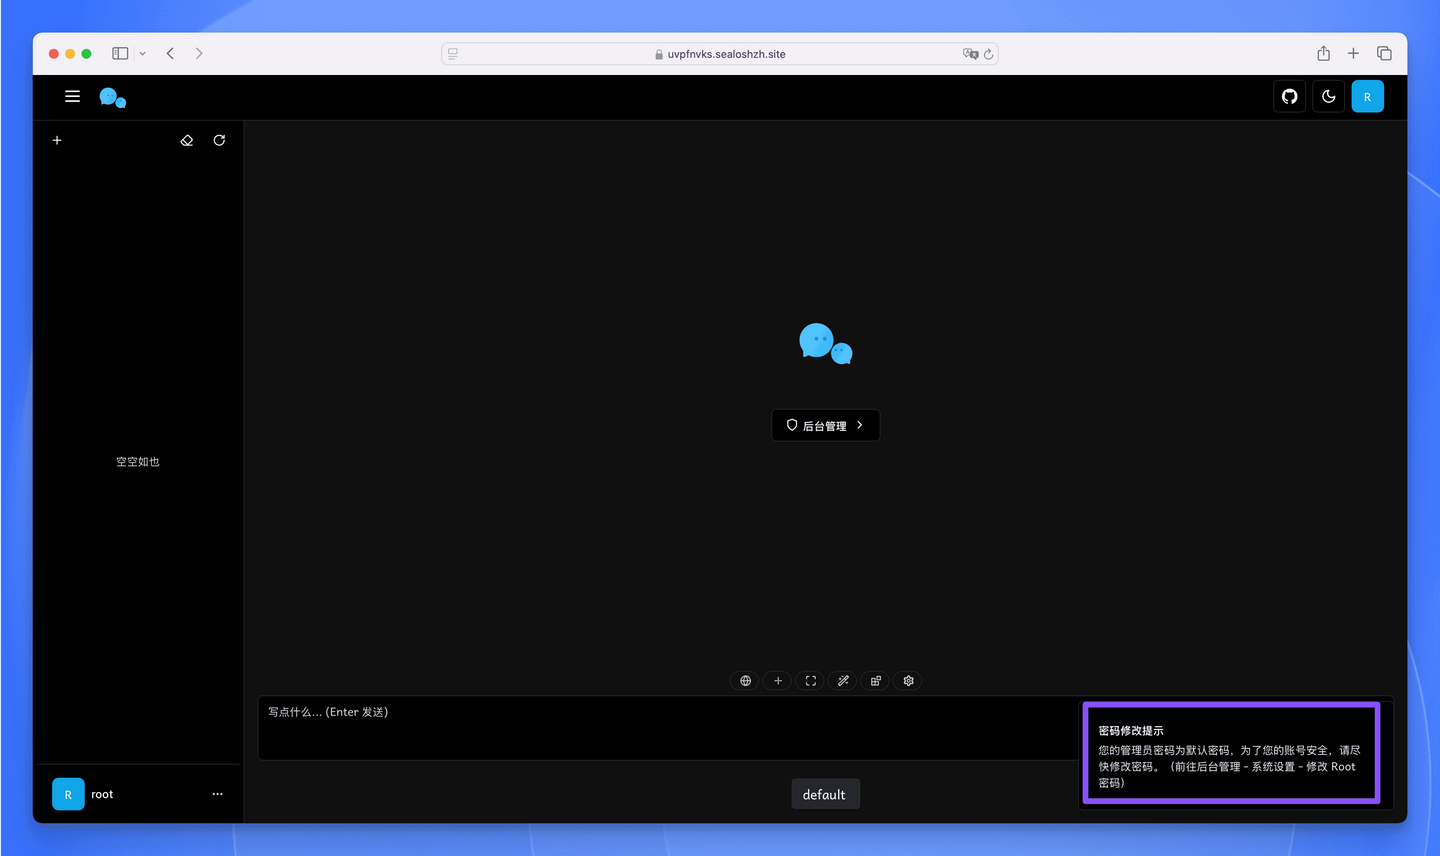Expand the chat to fullscreen mode

tap(810, 680)
